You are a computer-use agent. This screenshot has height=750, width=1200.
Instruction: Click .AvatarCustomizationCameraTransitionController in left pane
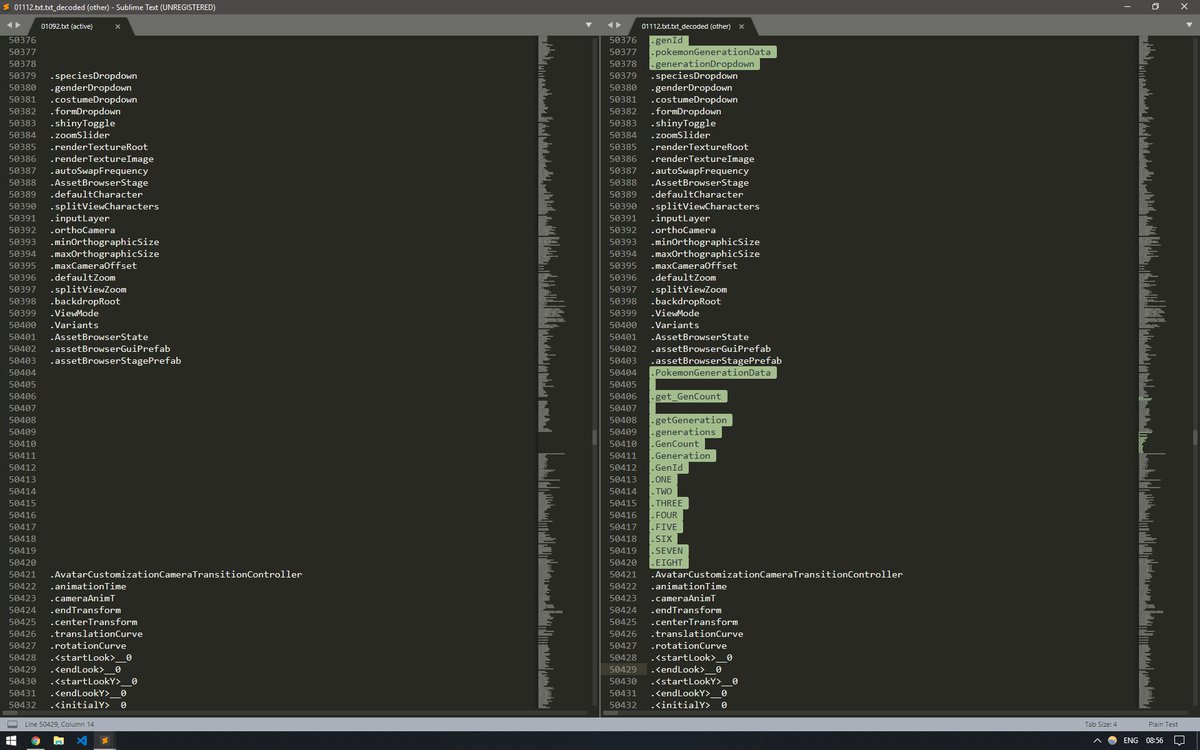(x=176, y=574)
